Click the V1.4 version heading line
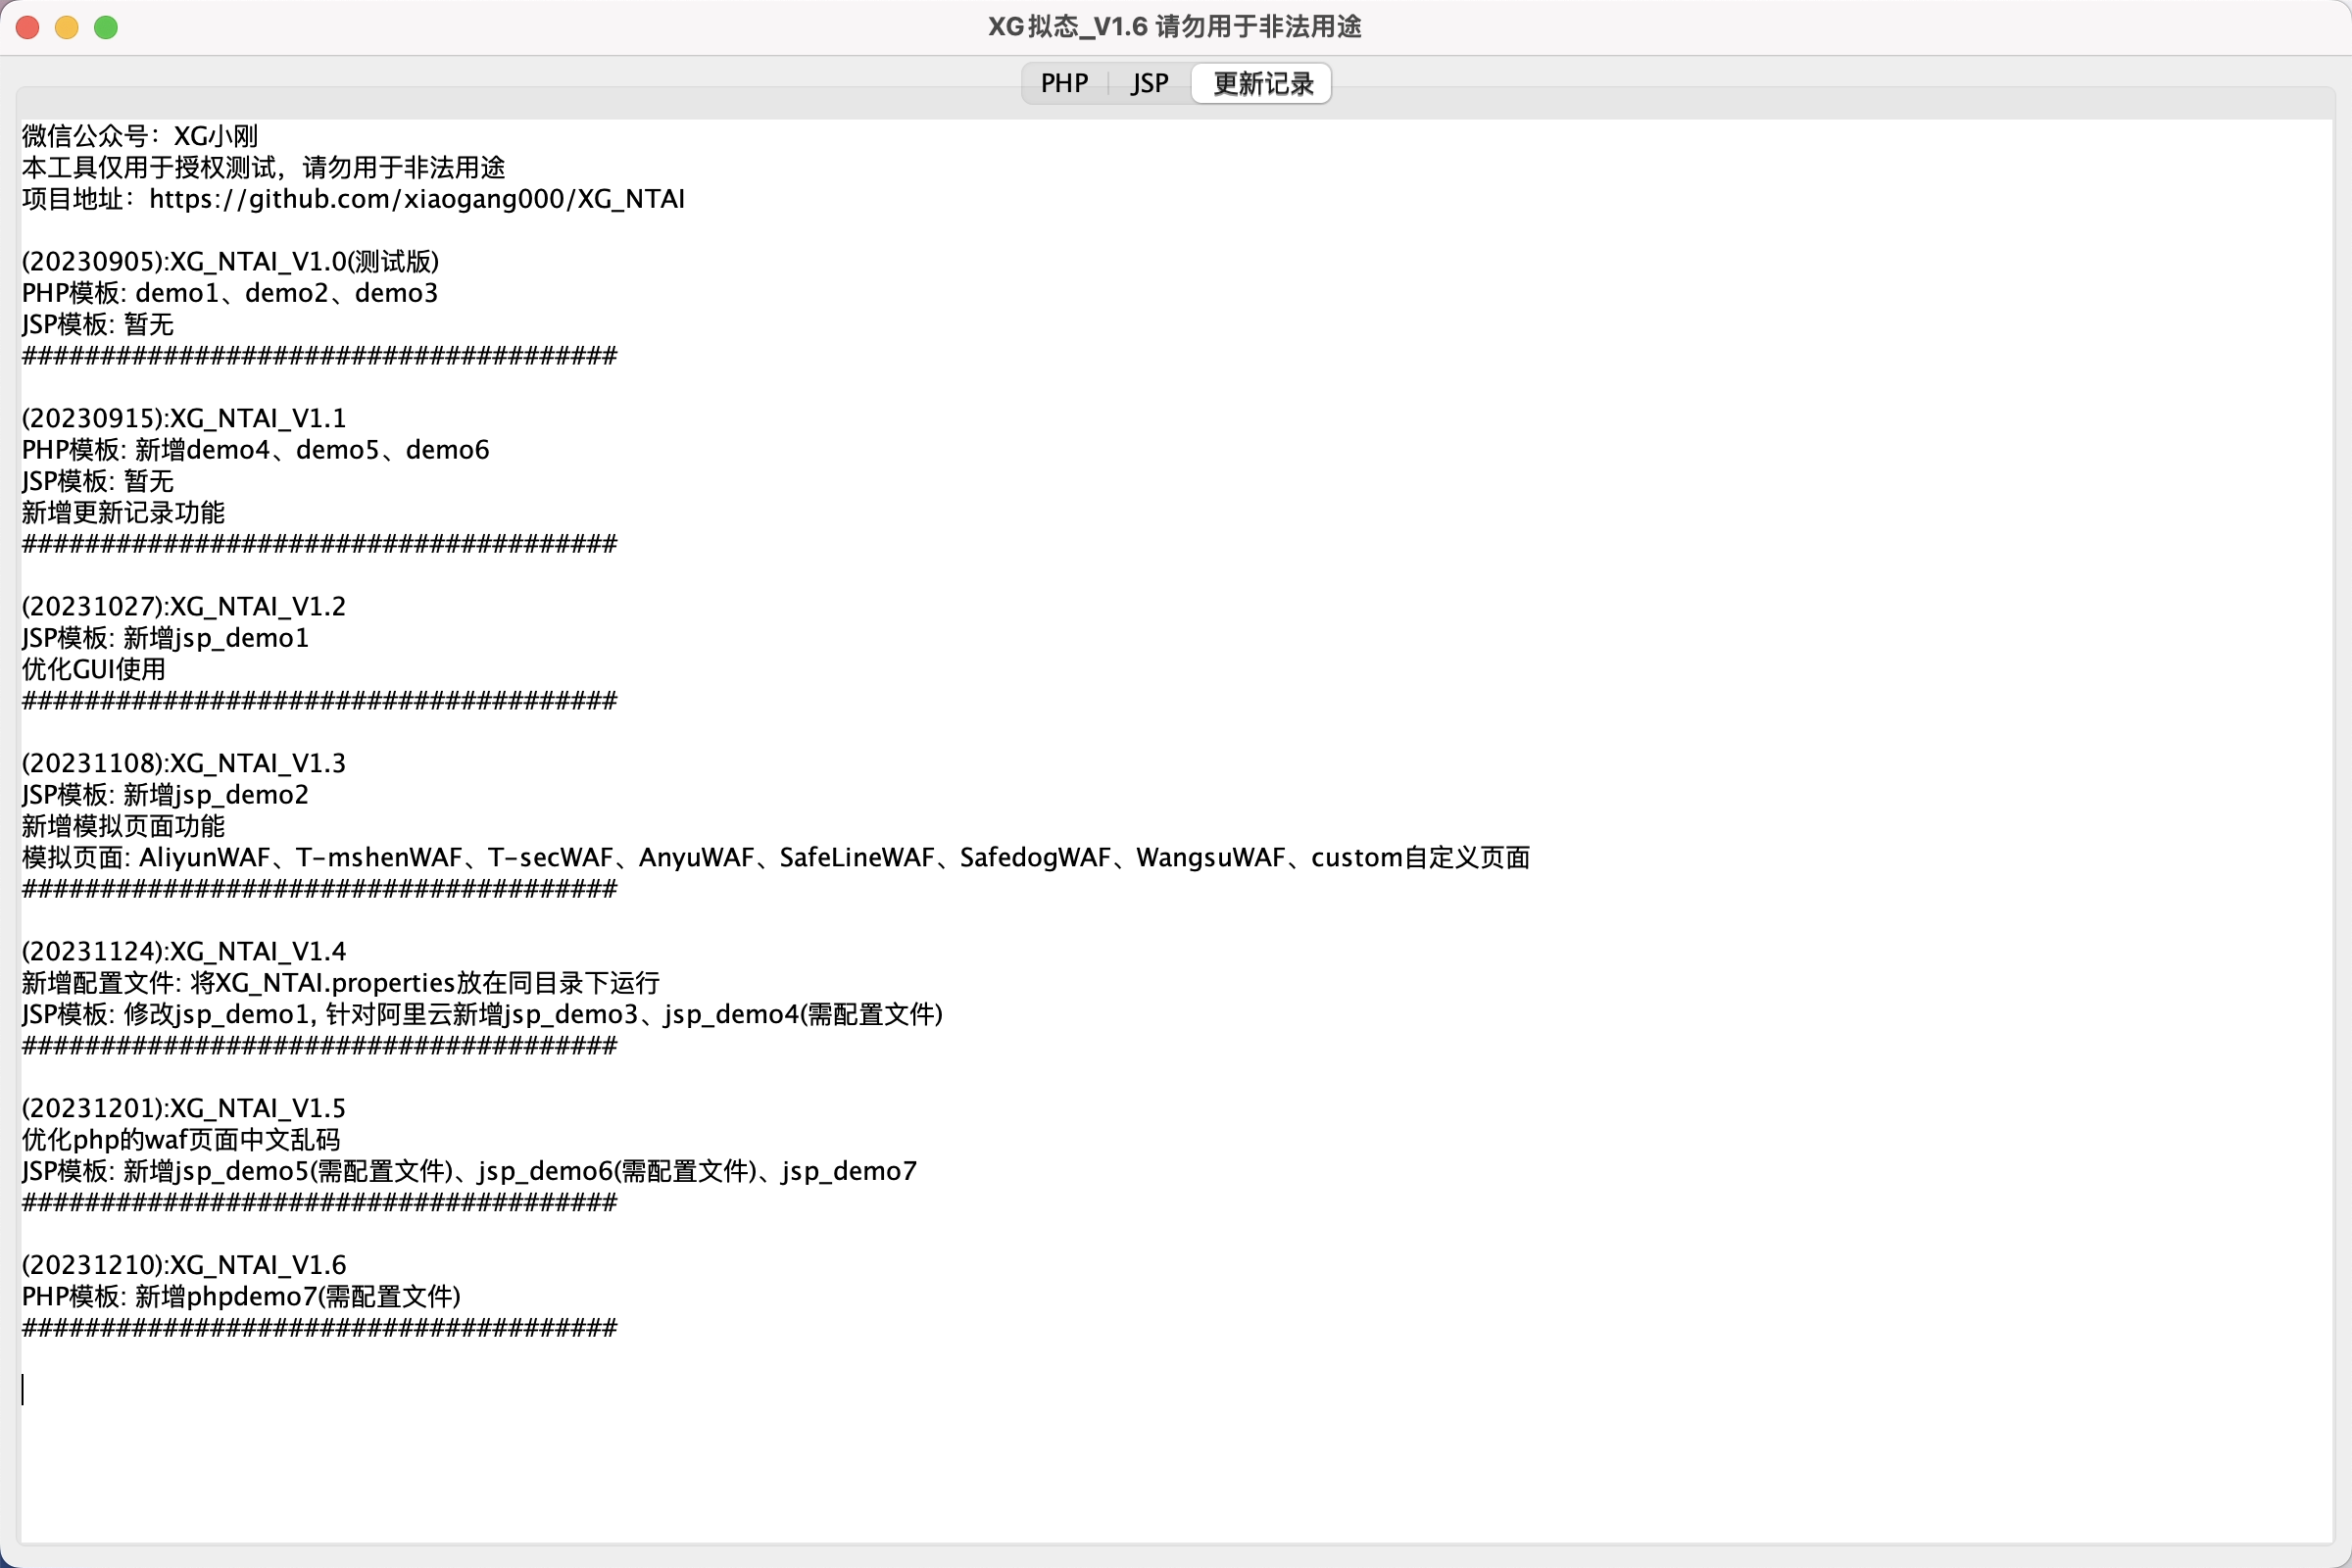Screen dimensions: 2352x1568 pyautogui.click(x=184, y=951)
